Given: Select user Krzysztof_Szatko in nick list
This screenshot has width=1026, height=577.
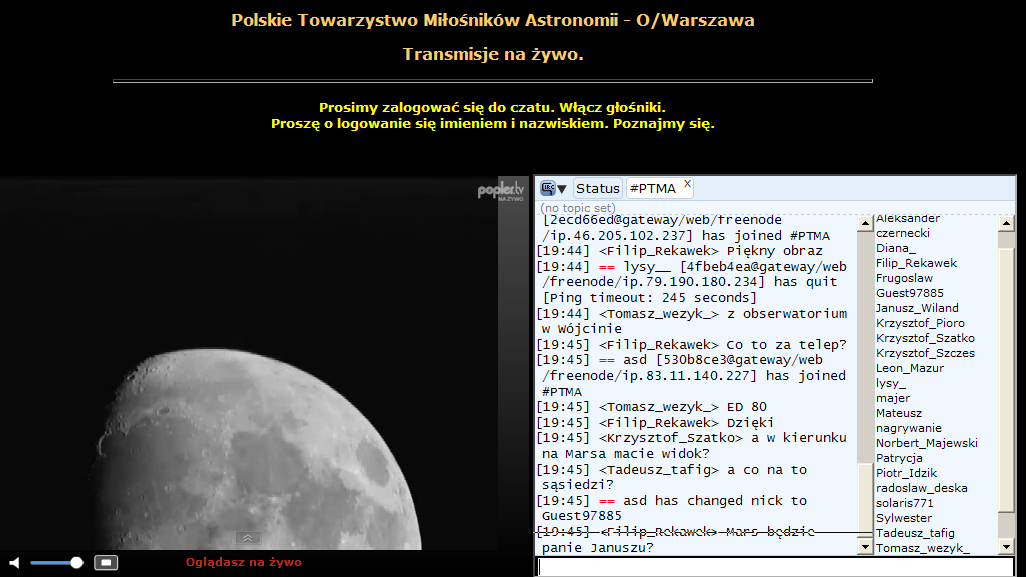Looking at the screenshot, I should 925,338.
